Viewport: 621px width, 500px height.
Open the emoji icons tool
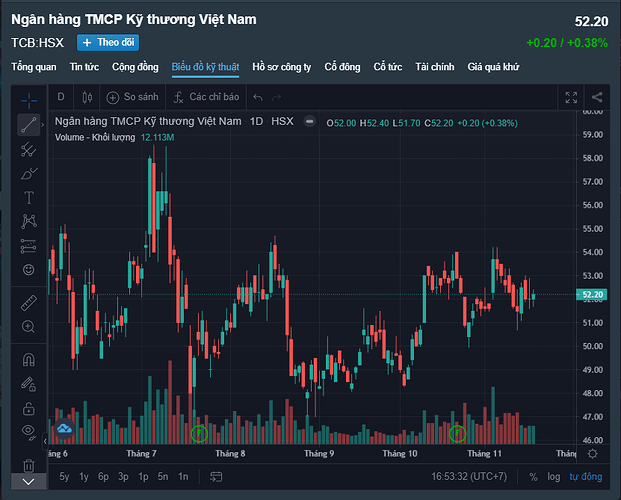click(29, 269)
